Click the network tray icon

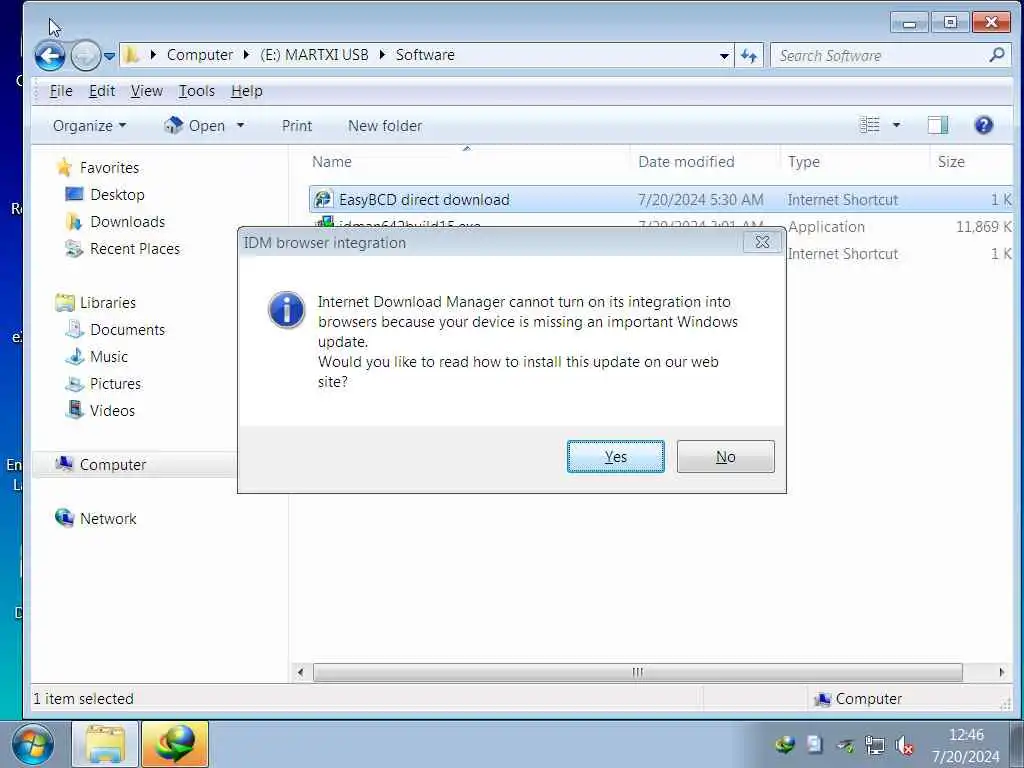click(874, 744)
